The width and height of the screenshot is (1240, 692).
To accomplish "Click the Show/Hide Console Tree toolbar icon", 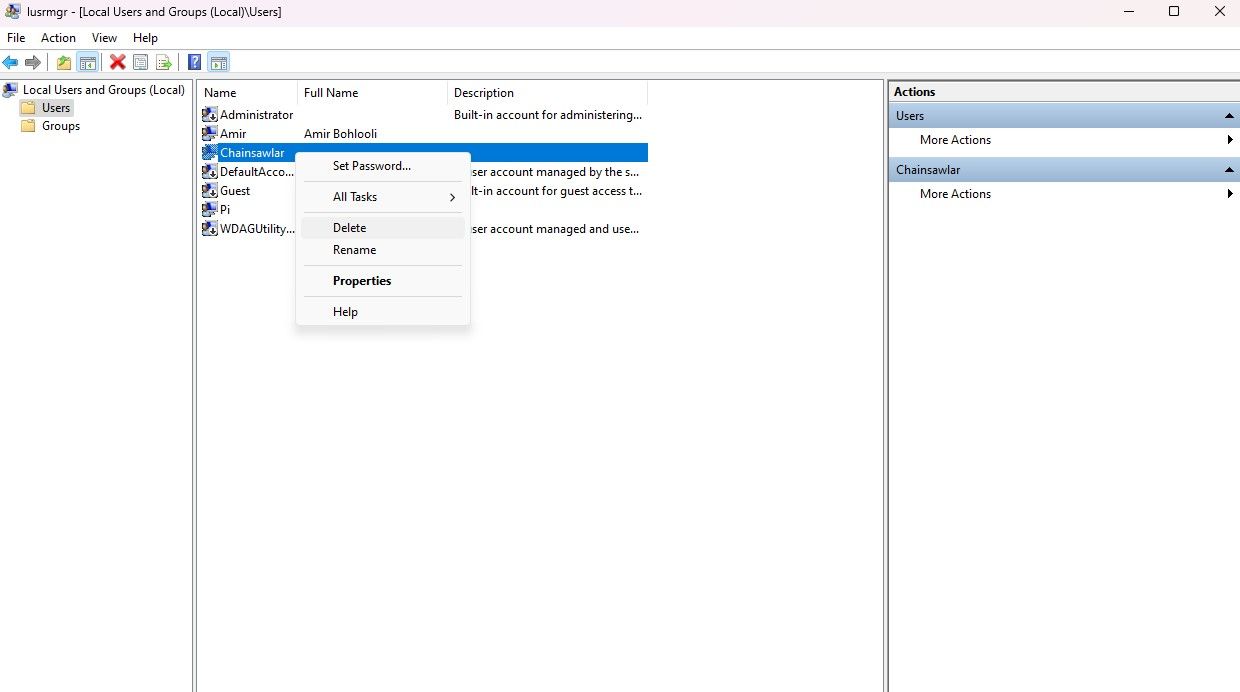I will 88,62.
